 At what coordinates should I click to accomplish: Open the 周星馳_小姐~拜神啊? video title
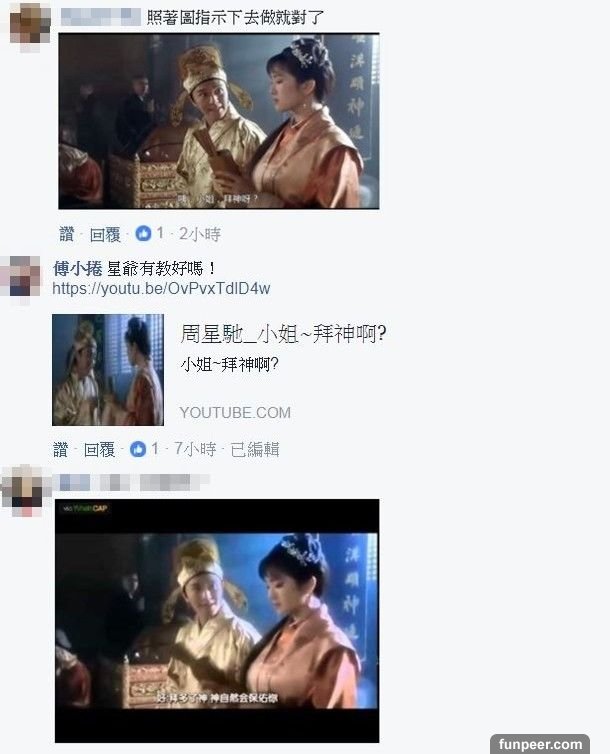(x=283, y=334)
